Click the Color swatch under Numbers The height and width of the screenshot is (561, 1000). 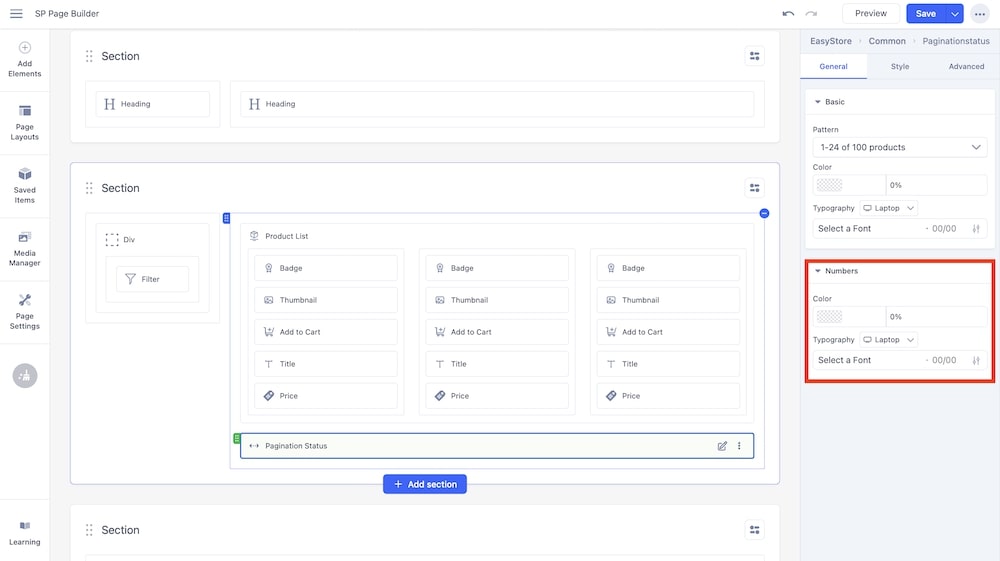click(829, 317)
